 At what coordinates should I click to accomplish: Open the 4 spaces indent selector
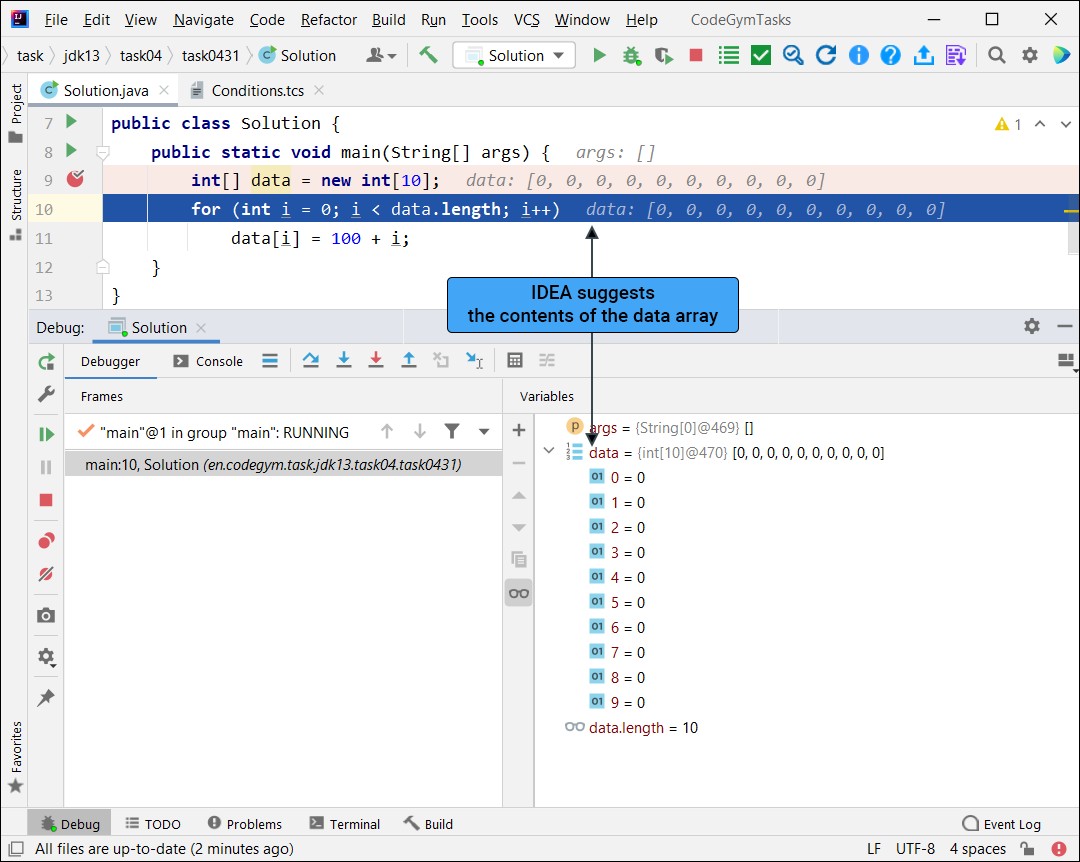click(x=977, y=848)
